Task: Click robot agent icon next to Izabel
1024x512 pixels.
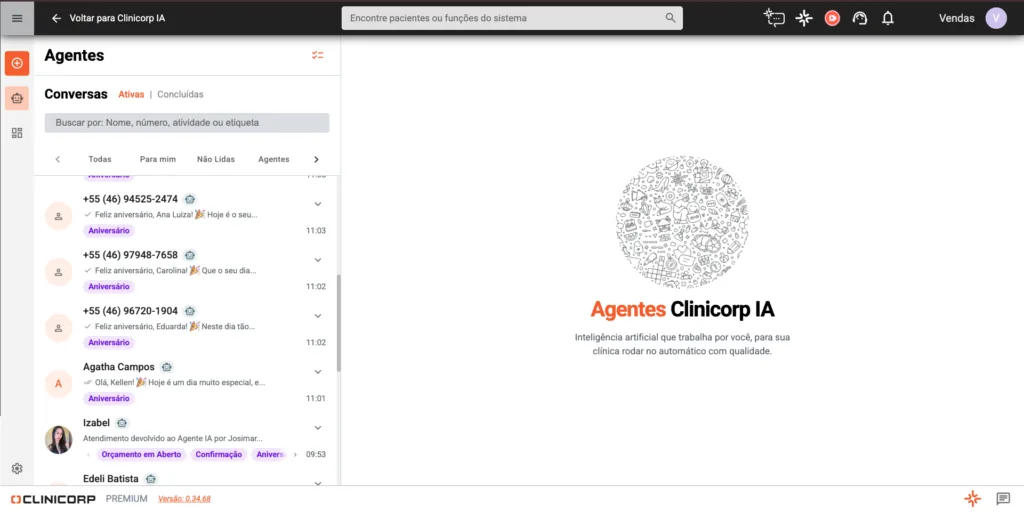Action: 122,423
